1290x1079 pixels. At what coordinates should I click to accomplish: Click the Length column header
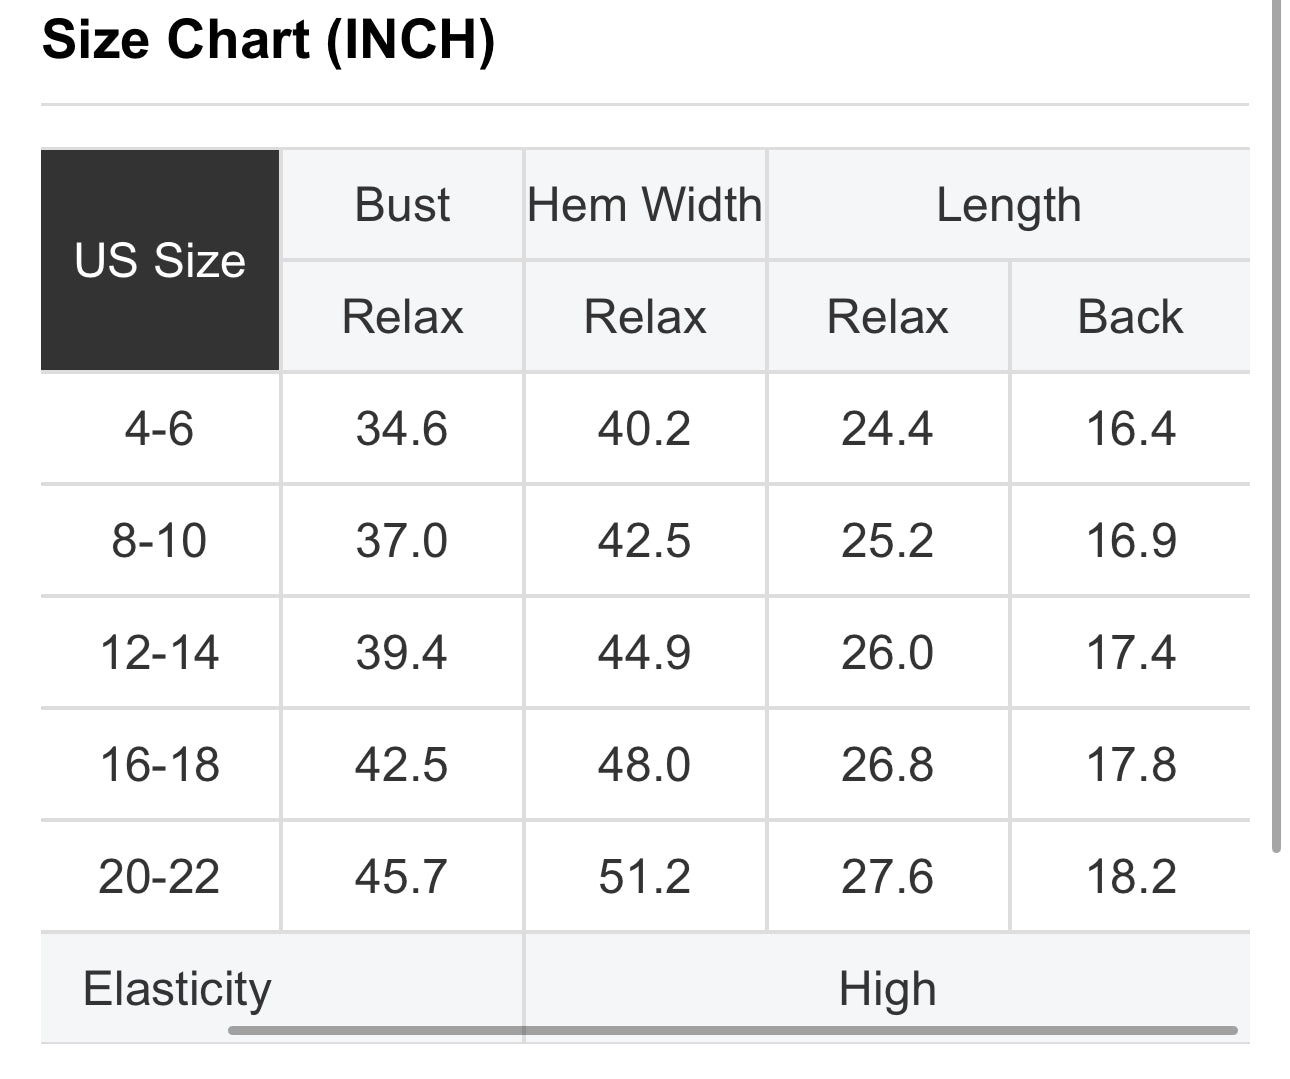point(1009,205)
